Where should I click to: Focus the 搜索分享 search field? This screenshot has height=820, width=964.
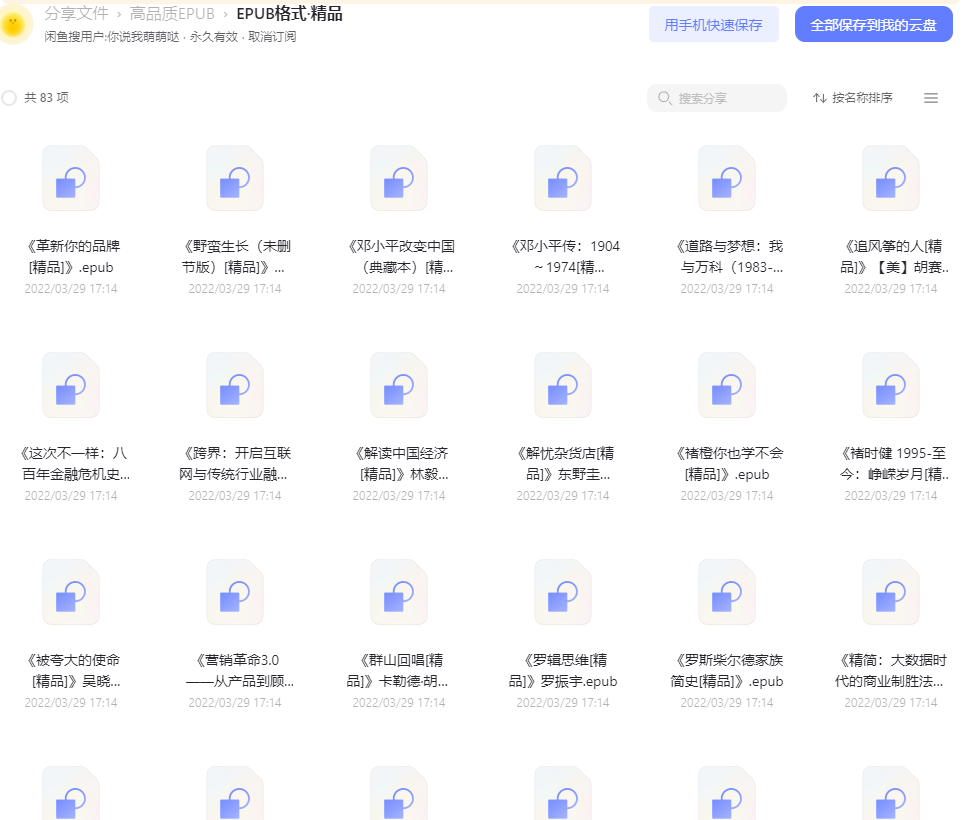click(717, 98)
